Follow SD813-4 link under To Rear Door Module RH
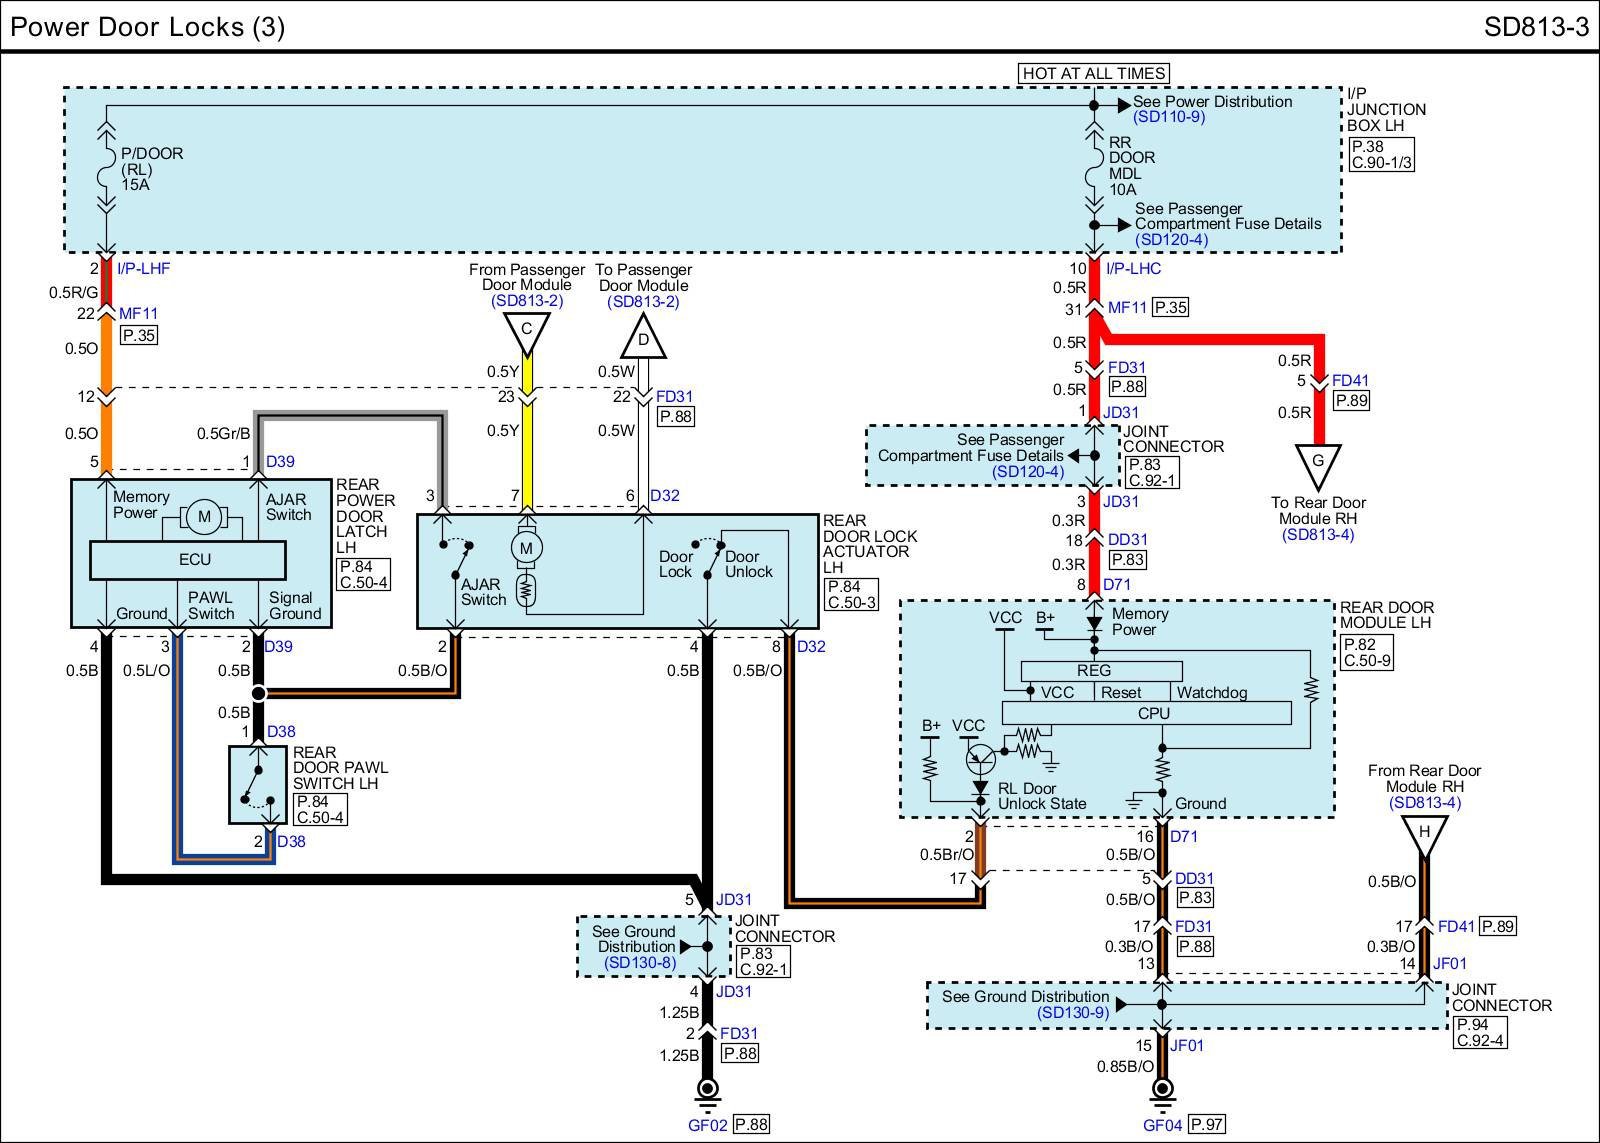The height and width of the screenshot is (1143, 1600). click(x=1318, y=535)
